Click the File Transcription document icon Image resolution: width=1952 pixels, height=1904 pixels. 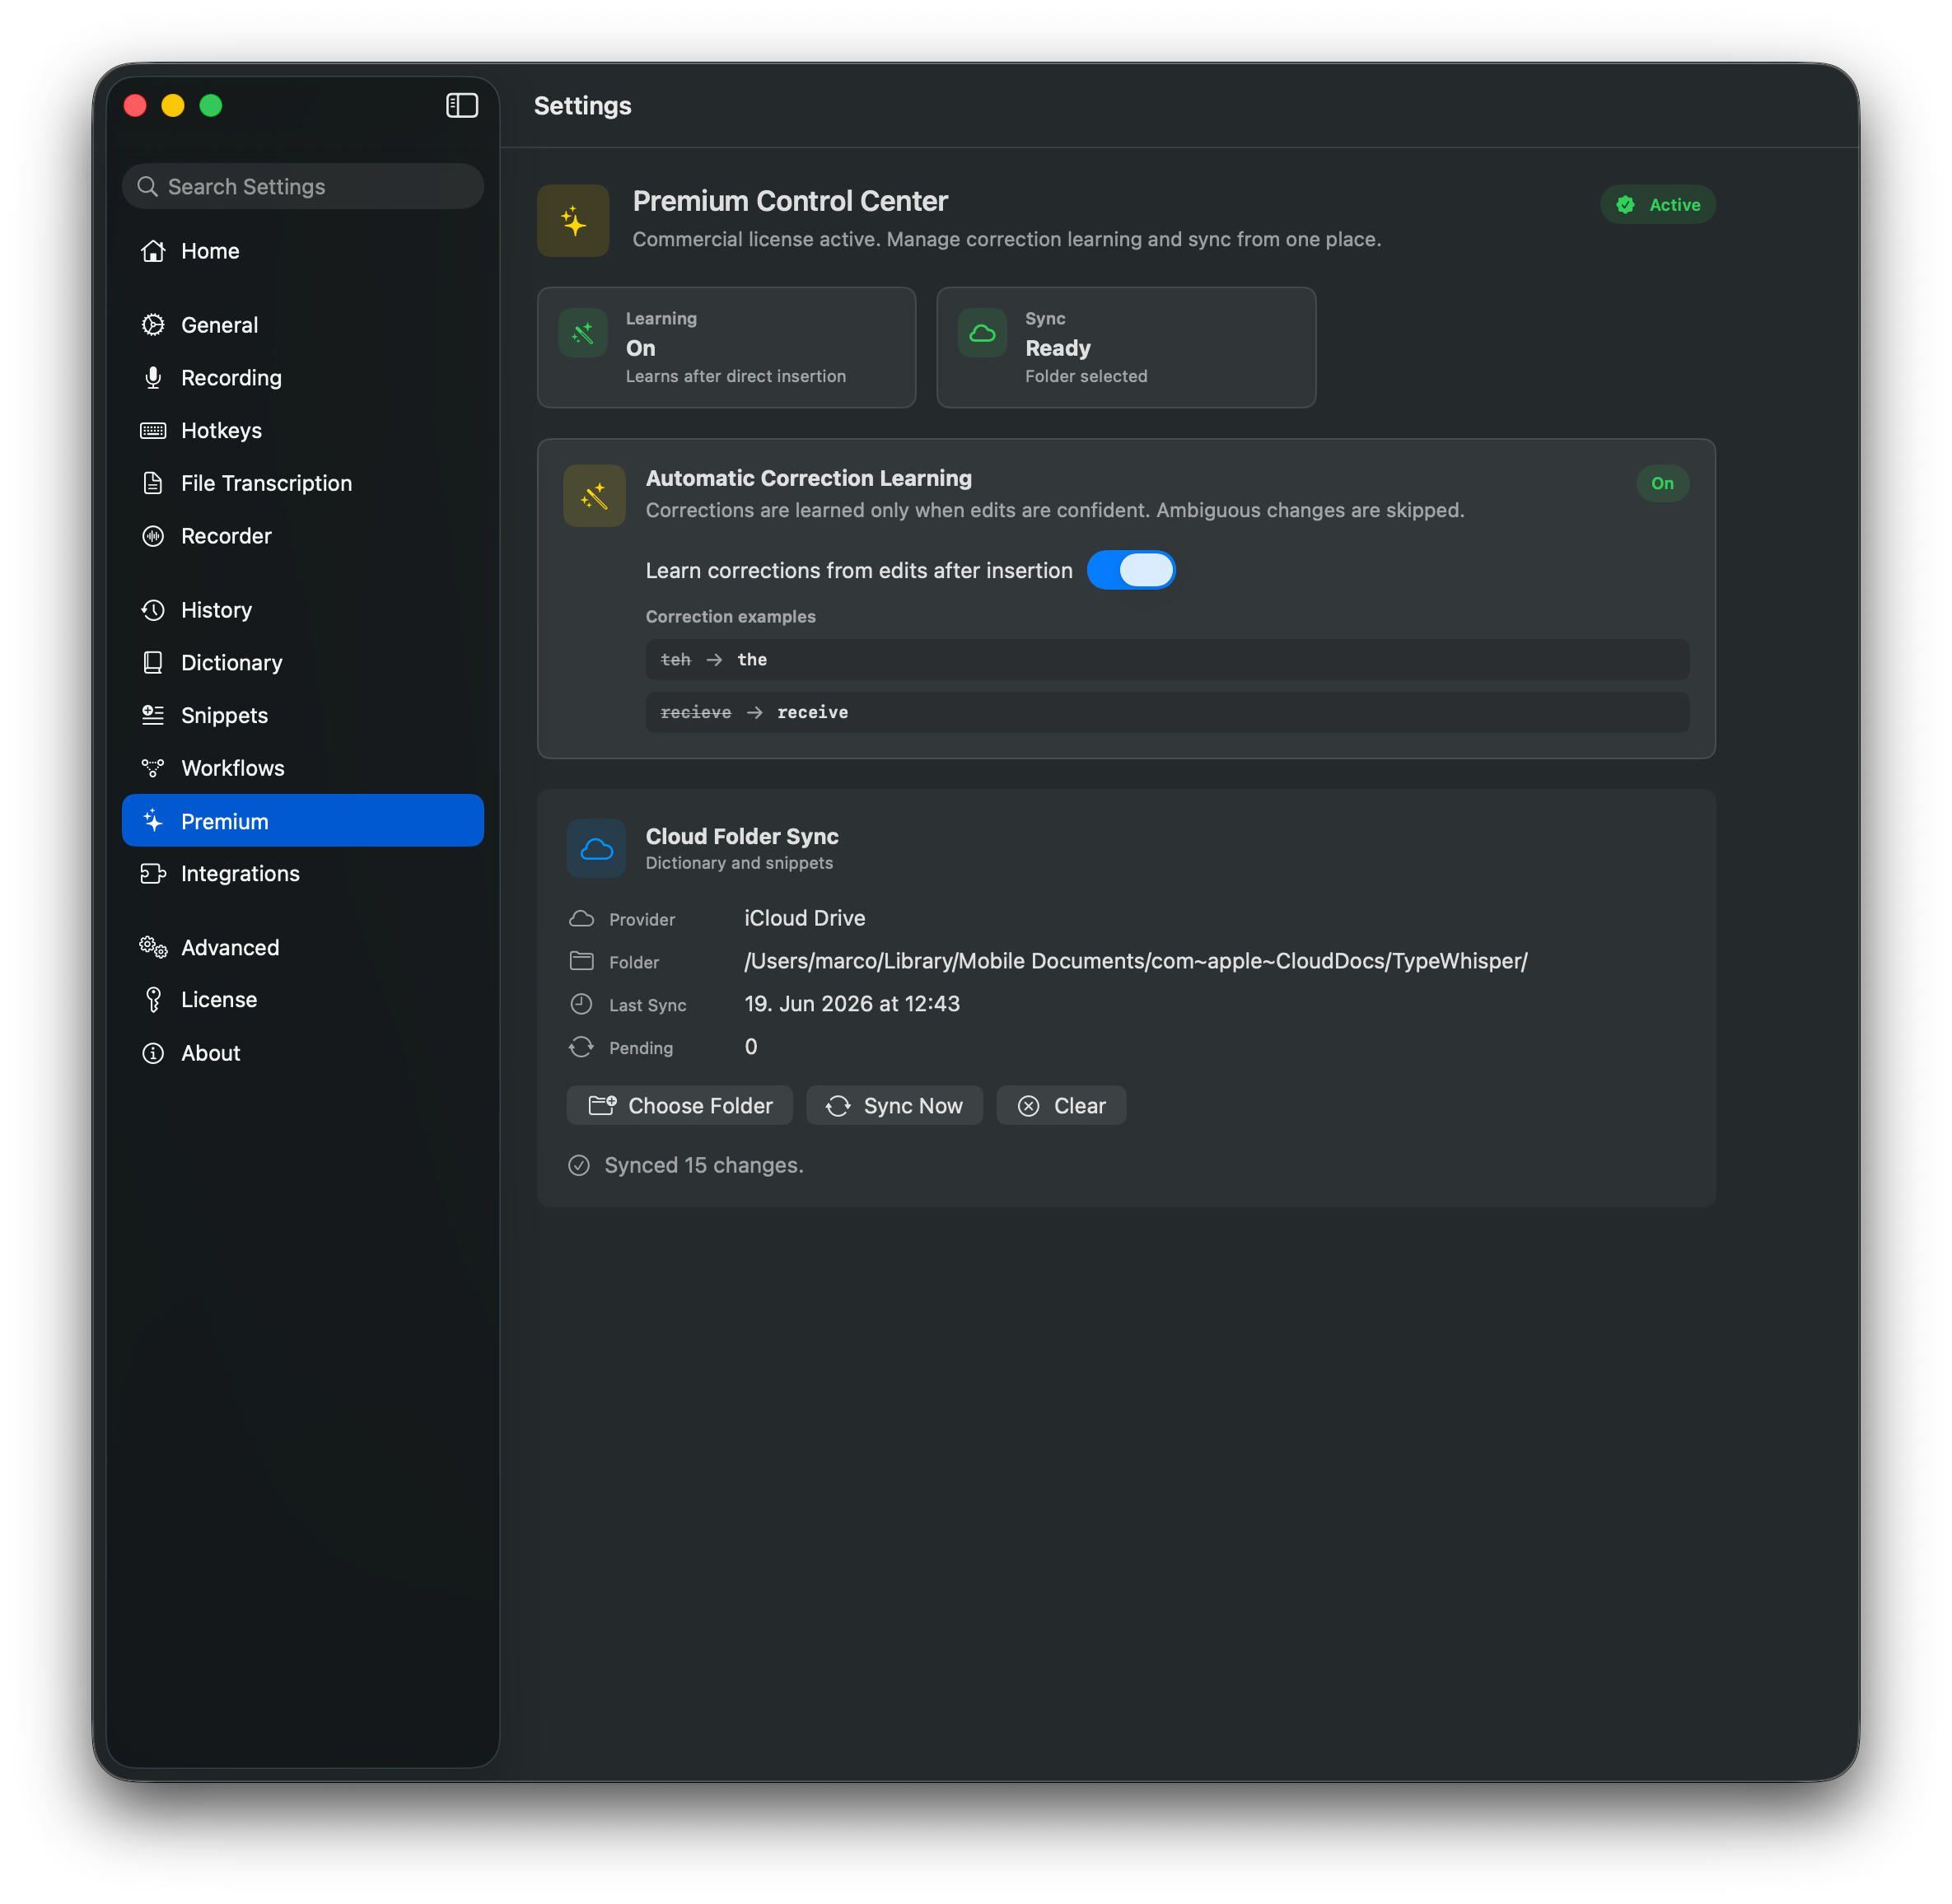pos(153,483)
